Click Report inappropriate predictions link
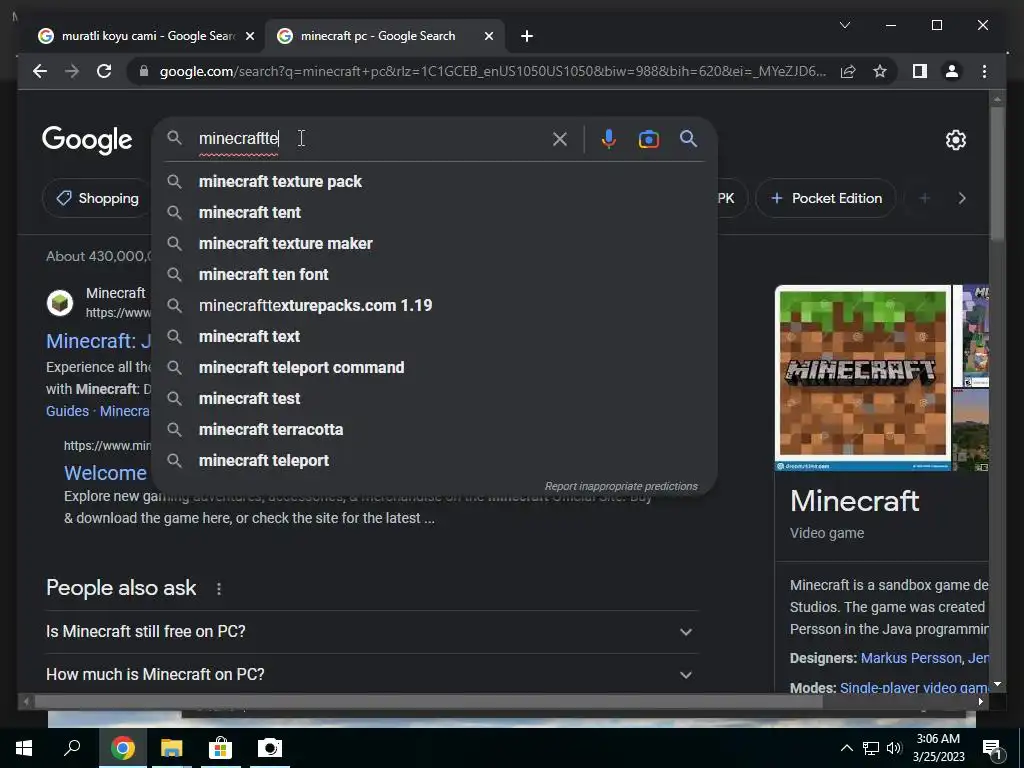This screenshot has width=1024, height=768. (x=621, y=487)
